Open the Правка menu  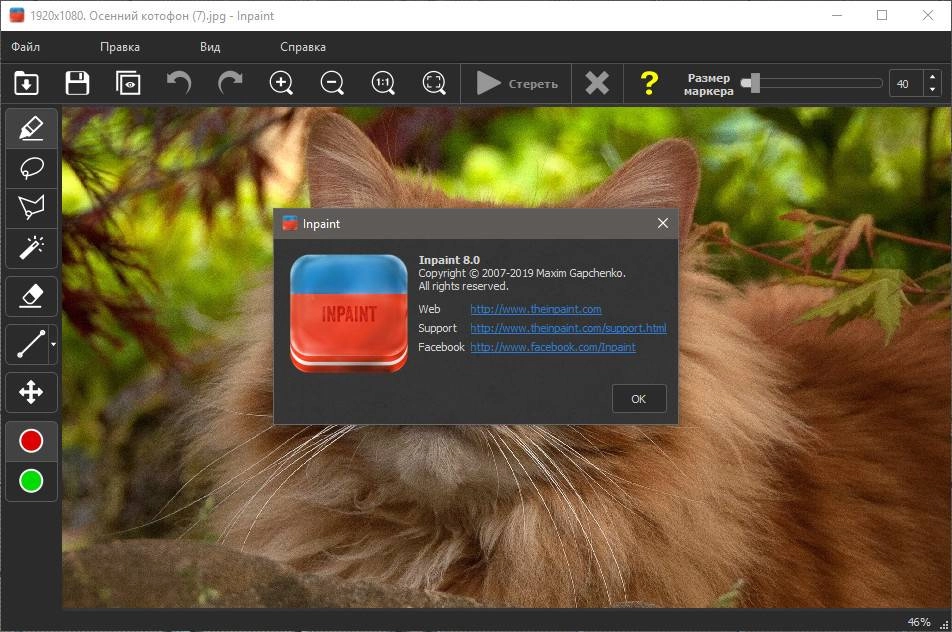tap(120, 47)
